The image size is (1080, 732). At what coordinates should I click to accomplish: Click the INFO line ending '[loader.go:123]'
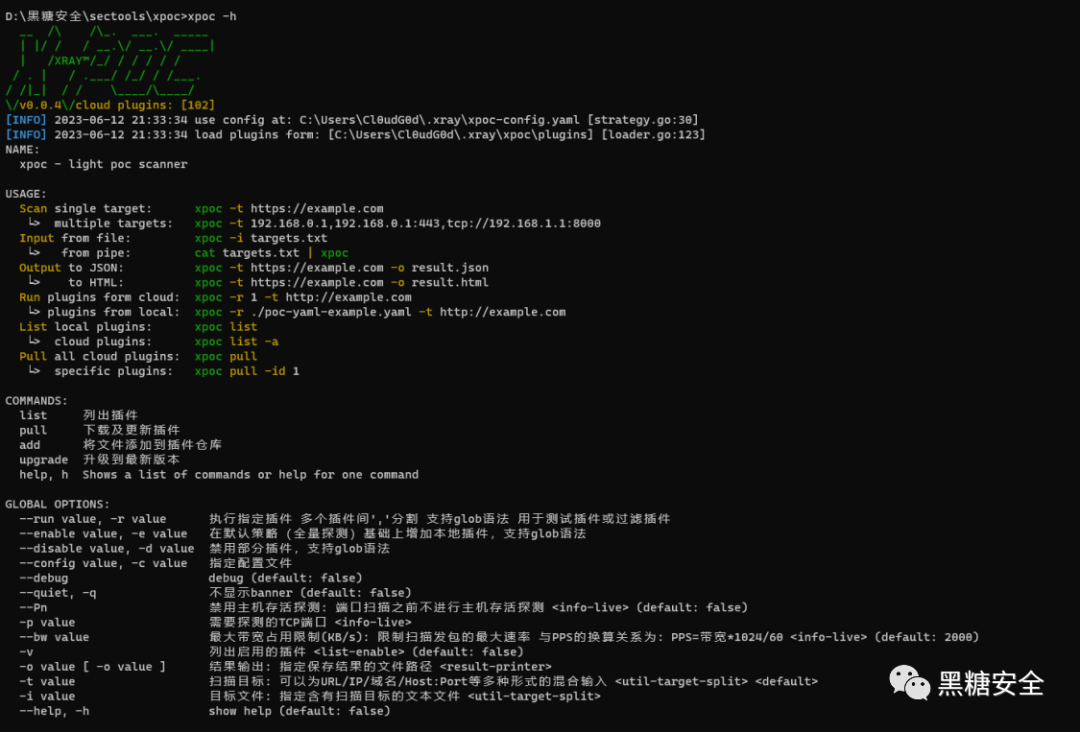point(355,134)
